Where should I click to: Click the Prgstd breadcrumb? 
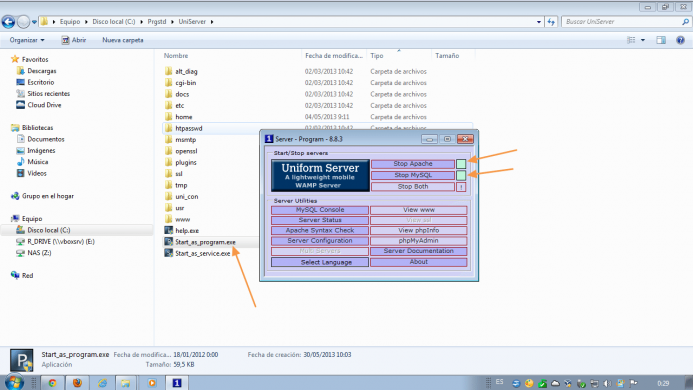[x=157, y=22]
